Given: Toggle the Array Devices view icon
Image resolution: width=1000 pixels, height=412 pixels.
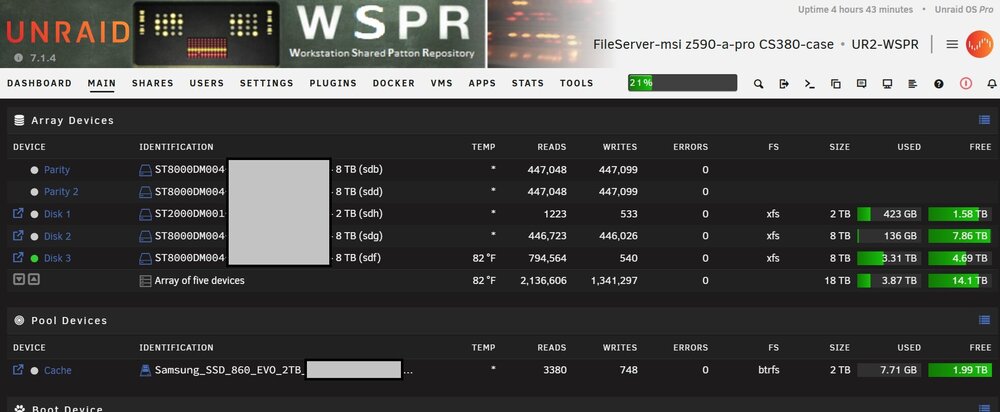Looking at the screenshot, I should point(984,120).
